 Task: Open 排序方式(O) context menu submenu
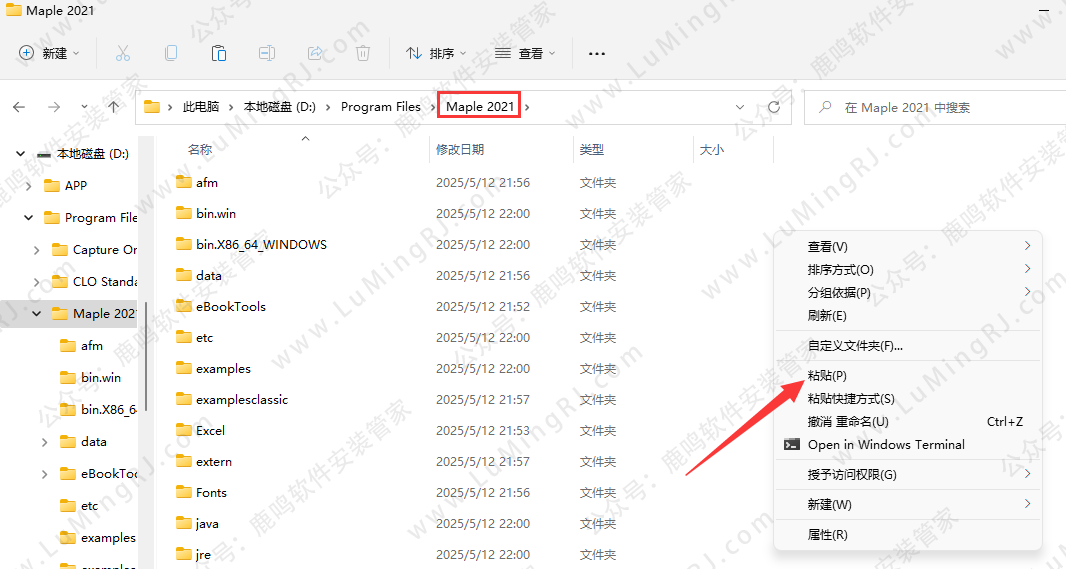tap(908, 269)
